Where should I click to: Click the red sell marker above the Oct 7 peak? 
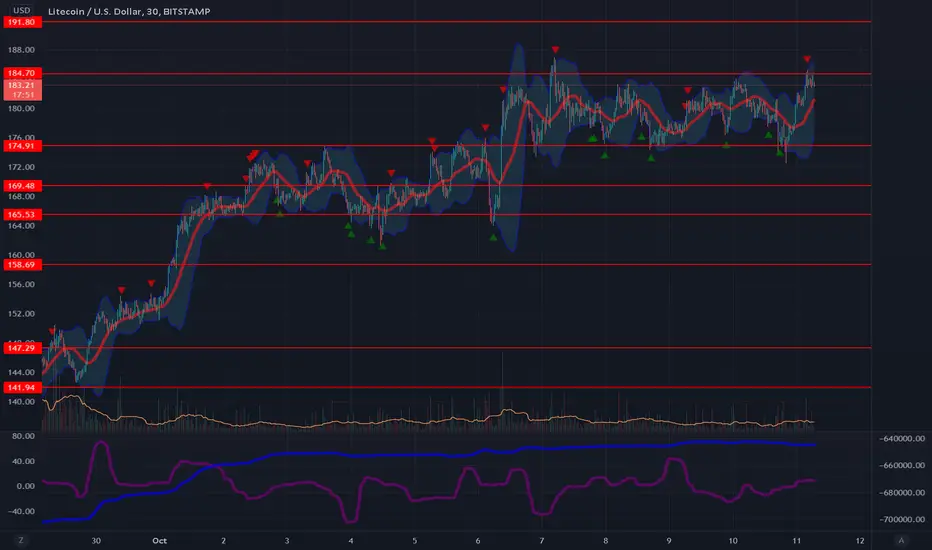pyautogui.click(x=555, y=50)
